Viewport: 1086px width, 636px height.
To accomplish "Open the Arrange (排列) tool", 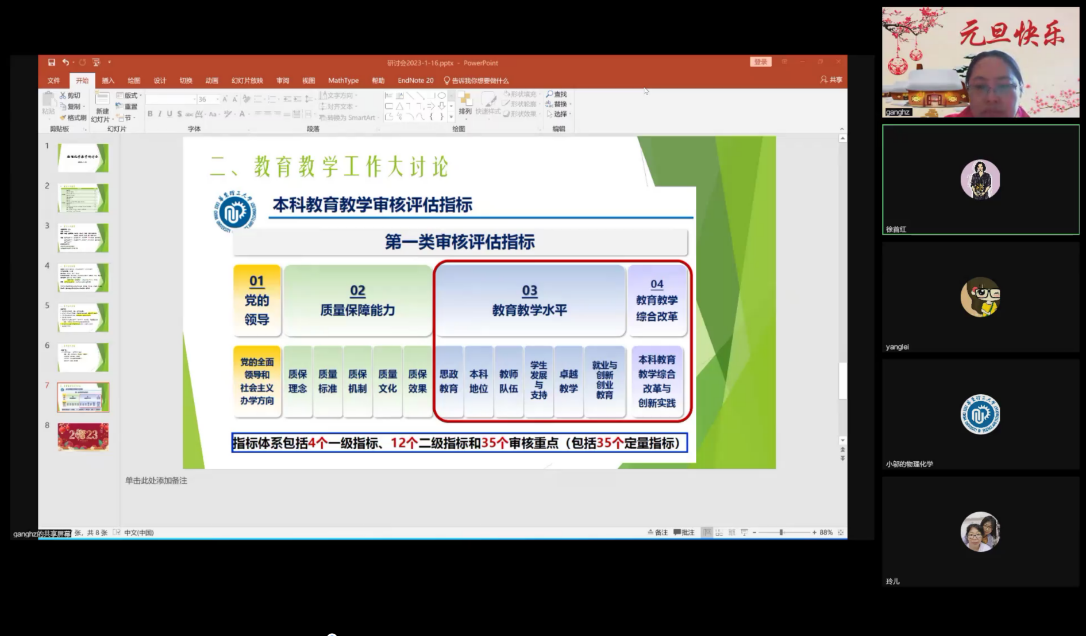I will (465, 104).
